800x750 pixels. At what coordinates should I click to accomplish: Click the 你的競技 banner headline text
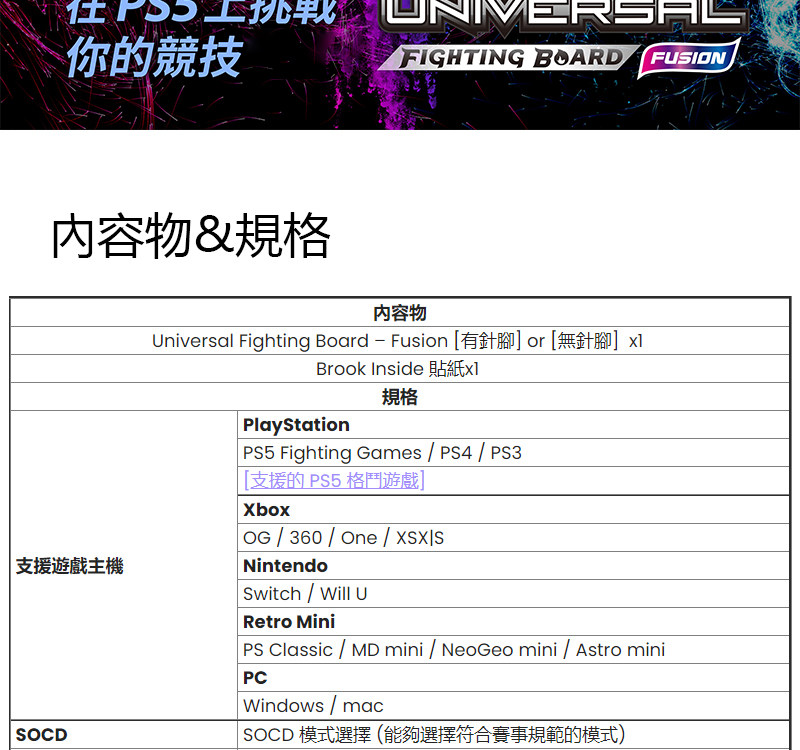[x=155, y=57]
